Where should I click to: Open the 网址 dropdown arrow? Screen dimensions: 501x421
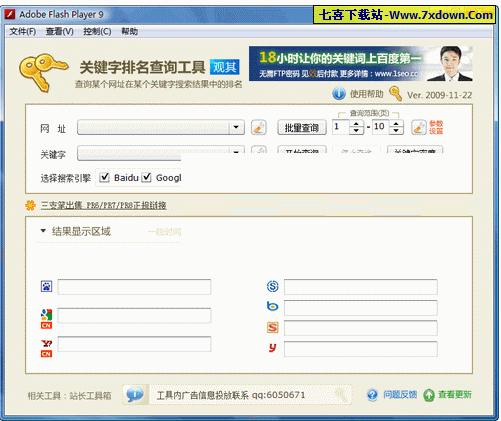coord(236,127)
